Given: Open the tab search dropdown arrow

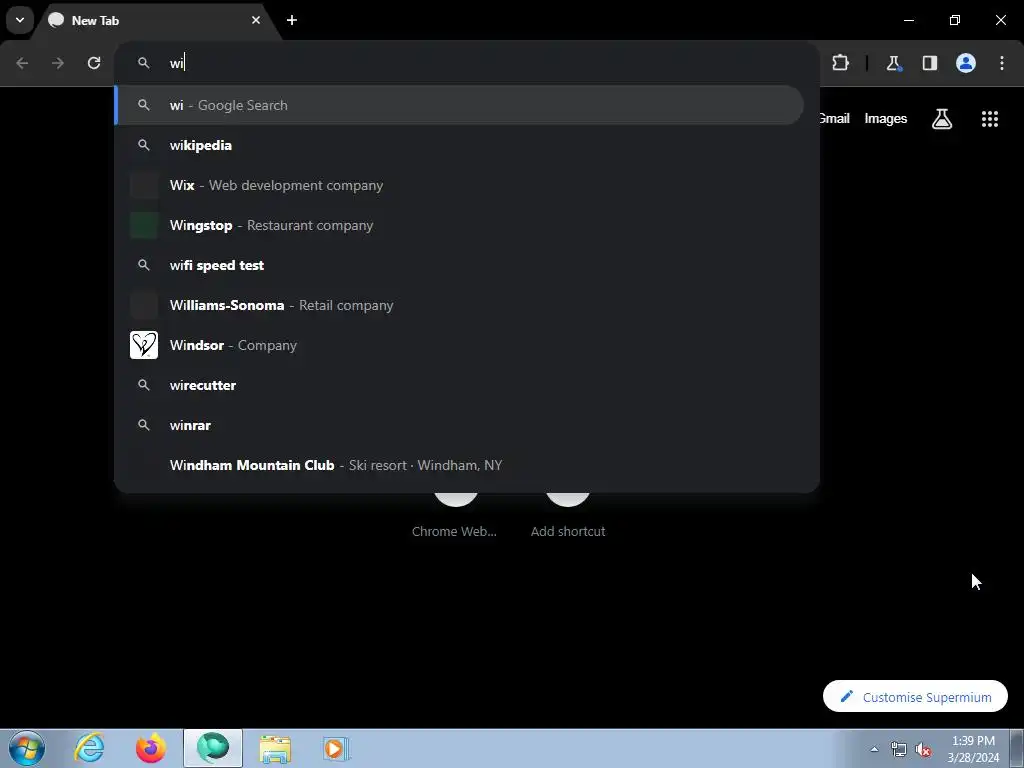Looking at the screenshot, I should [x=20, y=20].
